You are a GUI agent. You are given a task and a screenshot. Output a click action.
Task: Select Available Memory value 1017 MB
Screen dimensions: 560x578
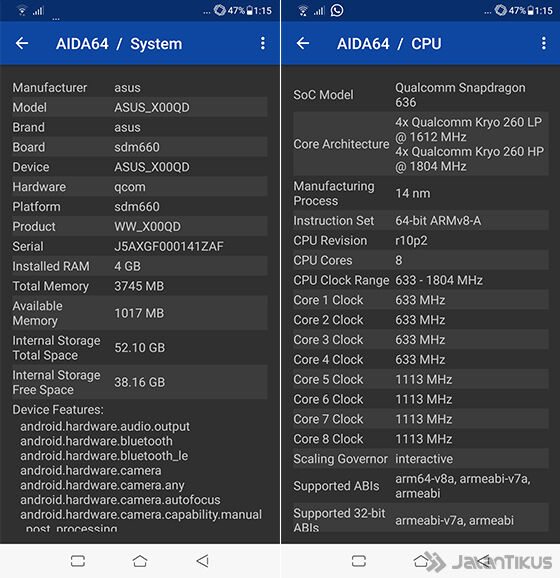(139, 313)
